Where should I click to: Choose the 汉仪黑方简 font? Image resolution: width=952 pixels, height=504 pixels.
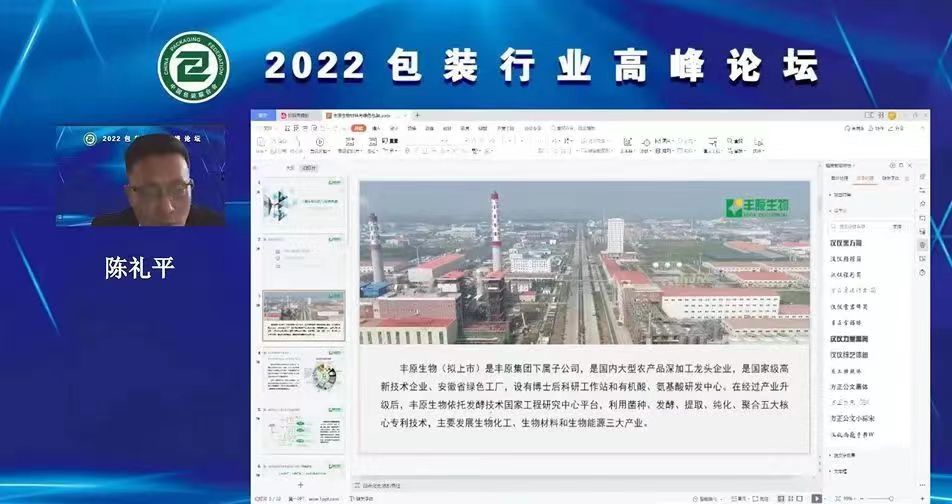coord(846,243)
